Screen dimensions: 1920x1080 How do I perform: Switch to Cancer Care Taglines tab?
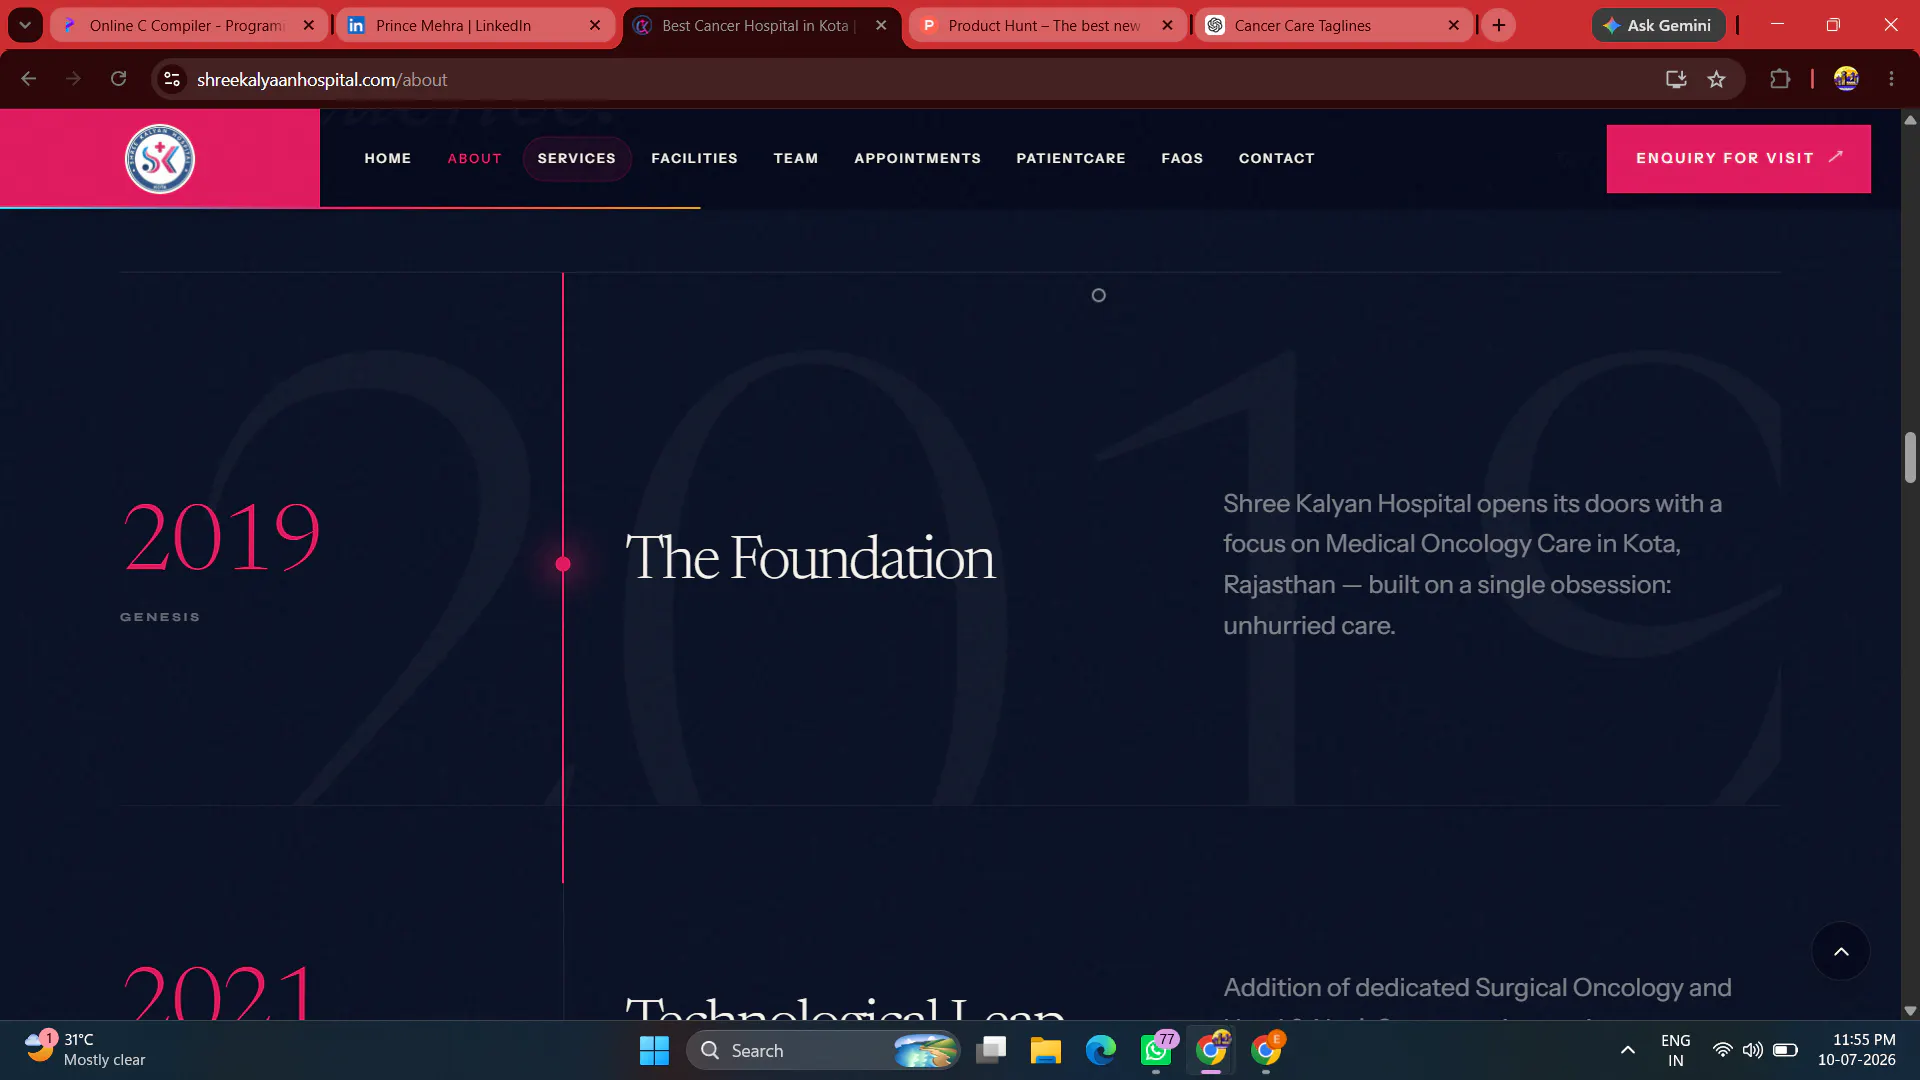tap(1334, 26)
